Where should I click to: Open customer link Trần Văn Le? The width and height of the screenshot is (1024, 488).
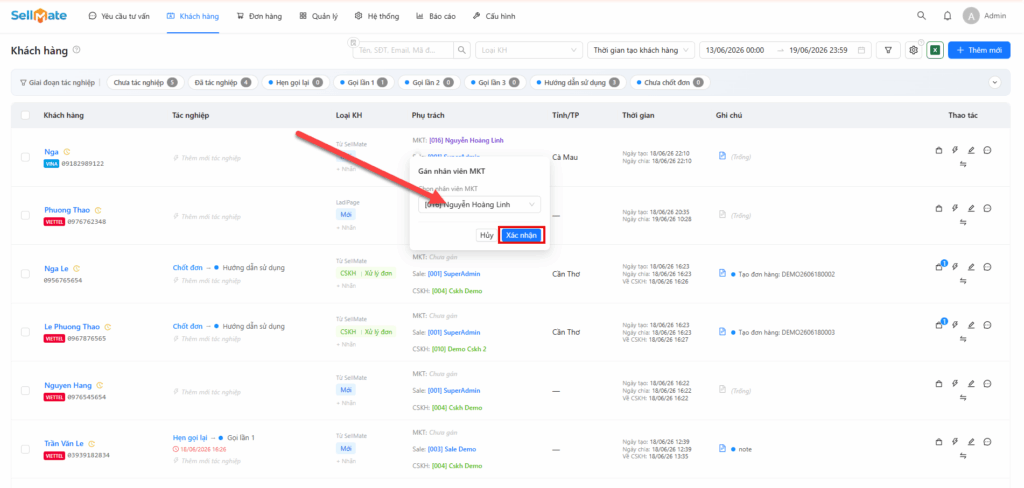64,444
